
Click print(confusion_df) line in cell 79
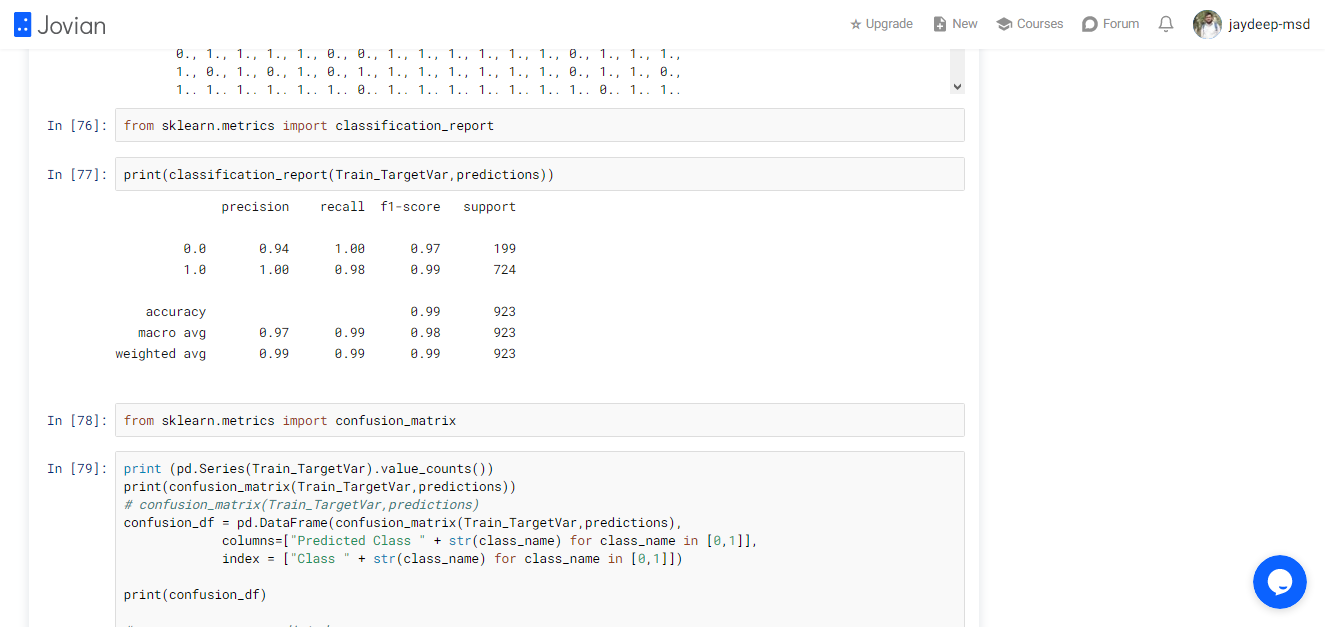(x=195, y=595)
